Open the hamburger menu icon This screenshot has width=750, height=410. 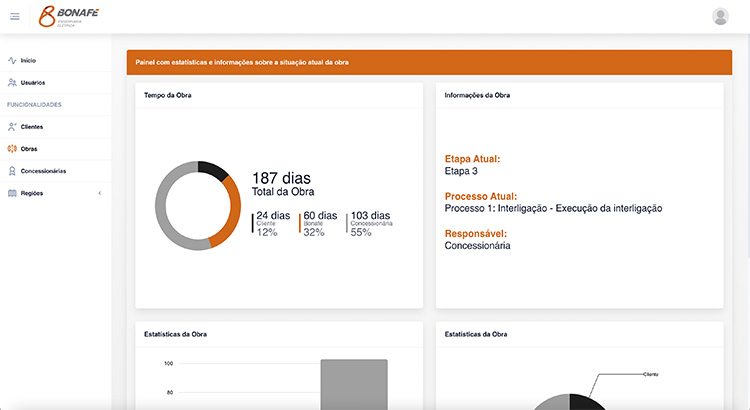pyautogui.click(x=15, y=17)
